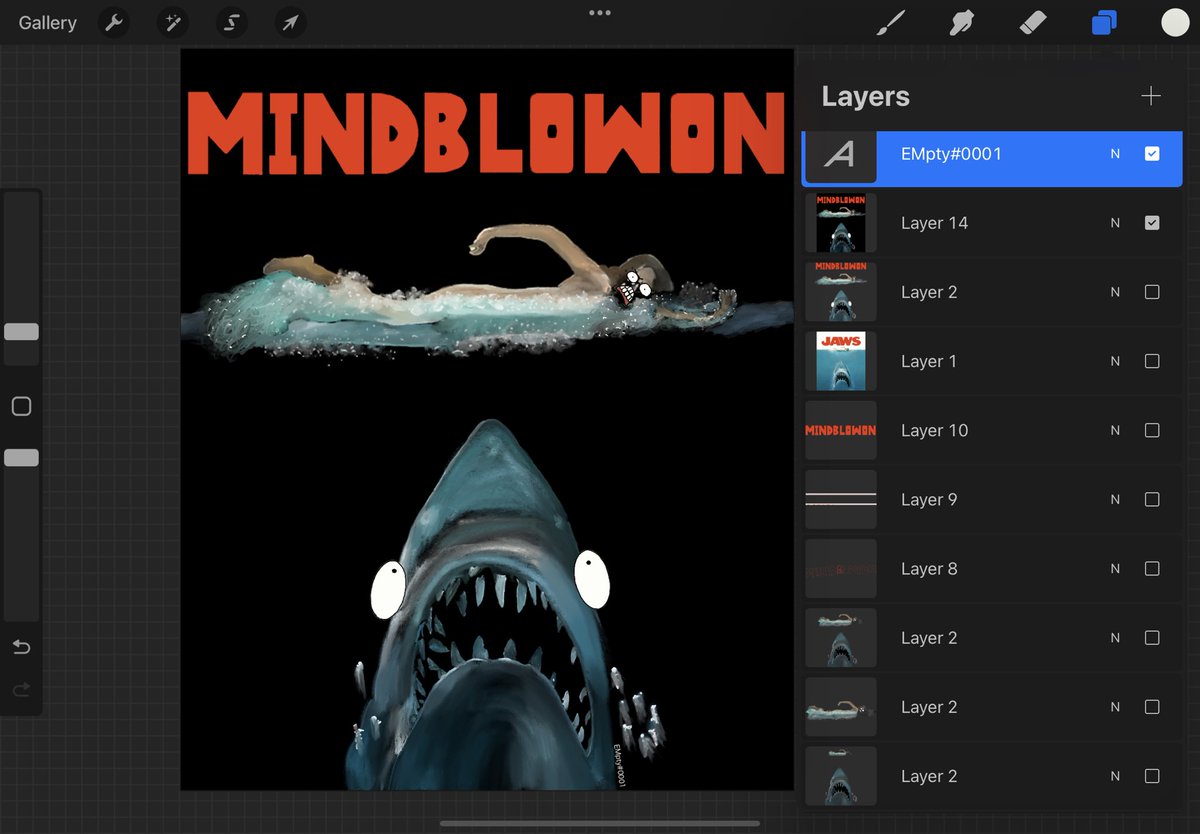Show Layer 1 using its checkbox
The image size is (1200, 834).
pyautogui.click(x=1152, y=361)
